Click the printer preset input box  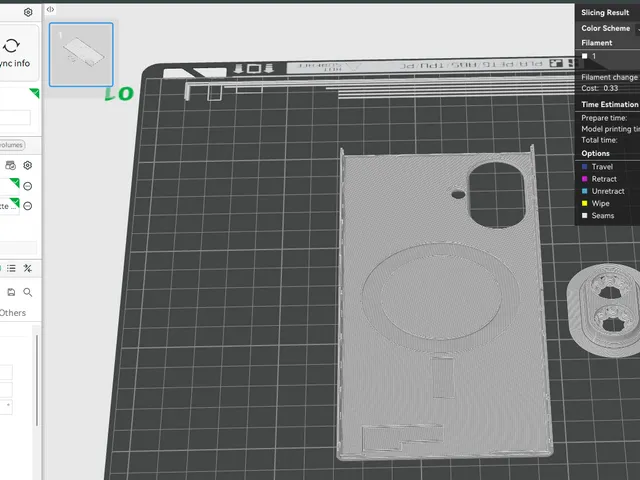tap(15, 118)
